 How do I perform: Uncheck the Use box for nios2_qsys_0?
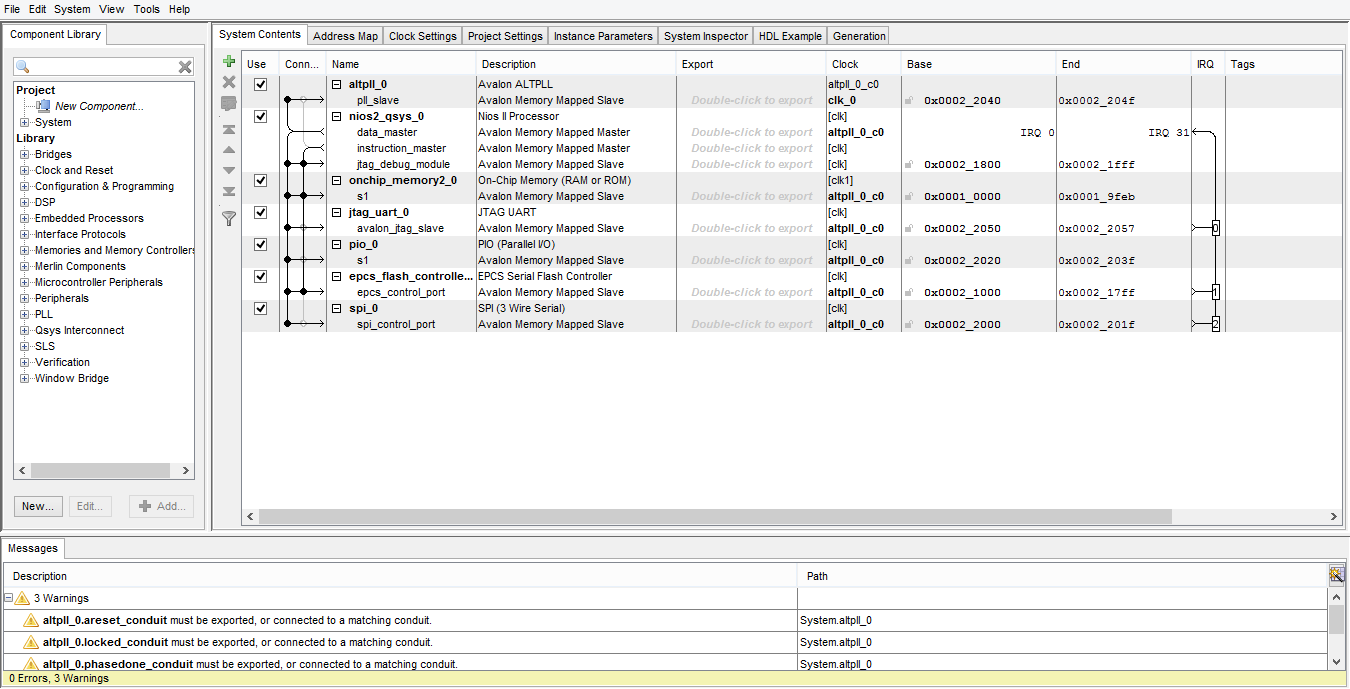click(261, 116)
